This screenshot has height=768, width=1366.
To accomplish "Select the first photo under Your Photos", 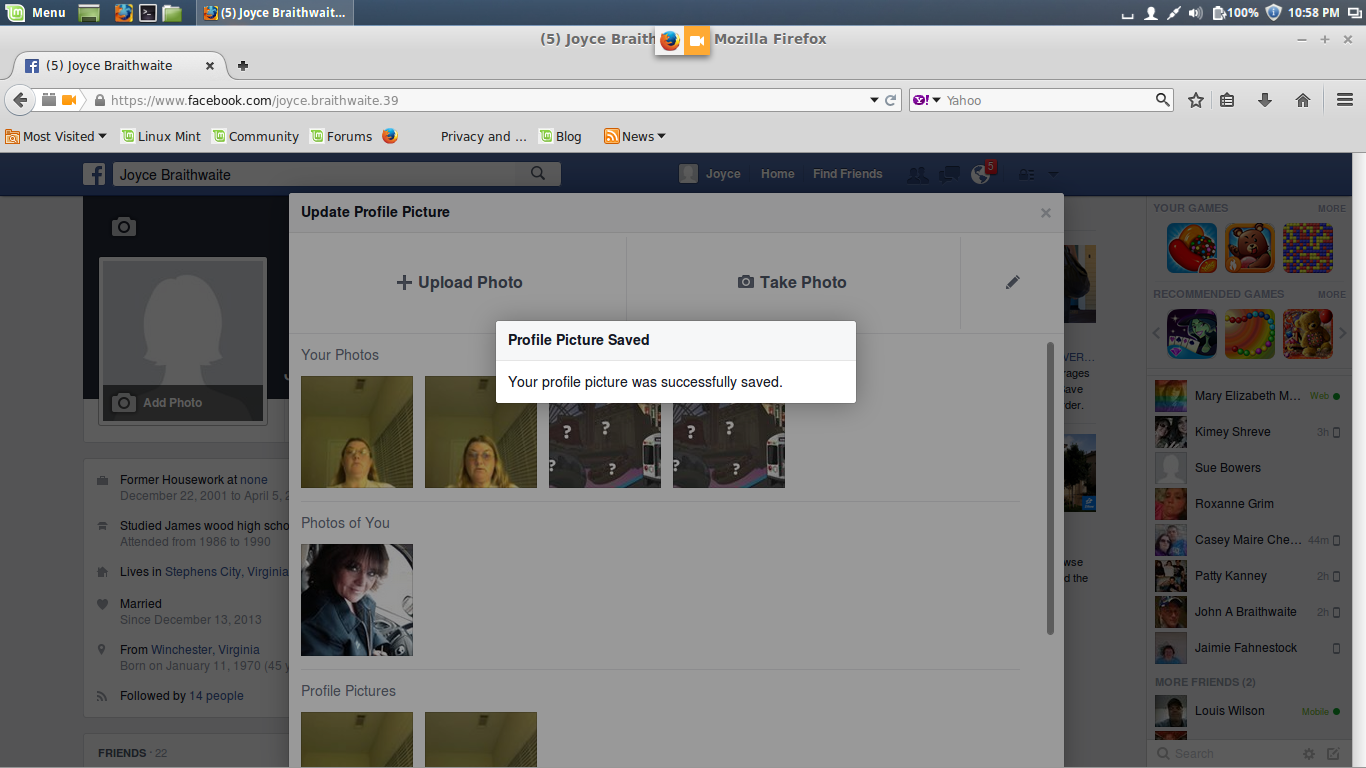I will 357,432.
